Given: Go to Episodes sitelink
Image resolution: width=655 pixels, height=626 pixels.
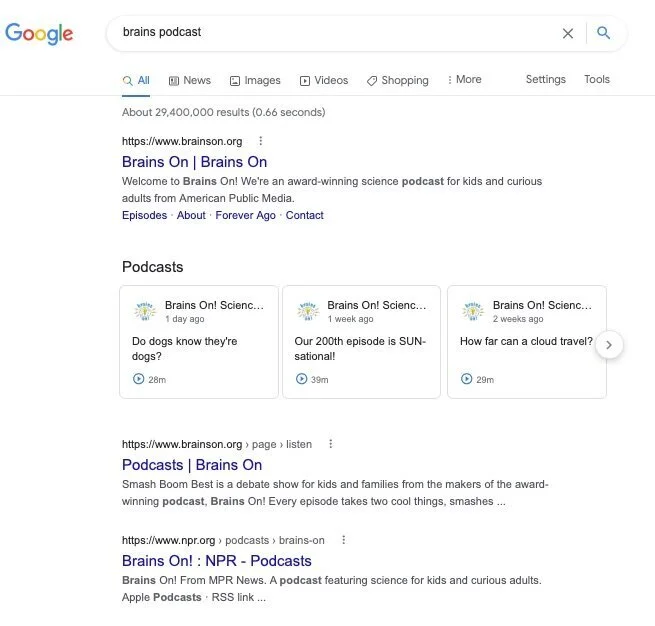Looking at the screenshot, I should [144, 215].
